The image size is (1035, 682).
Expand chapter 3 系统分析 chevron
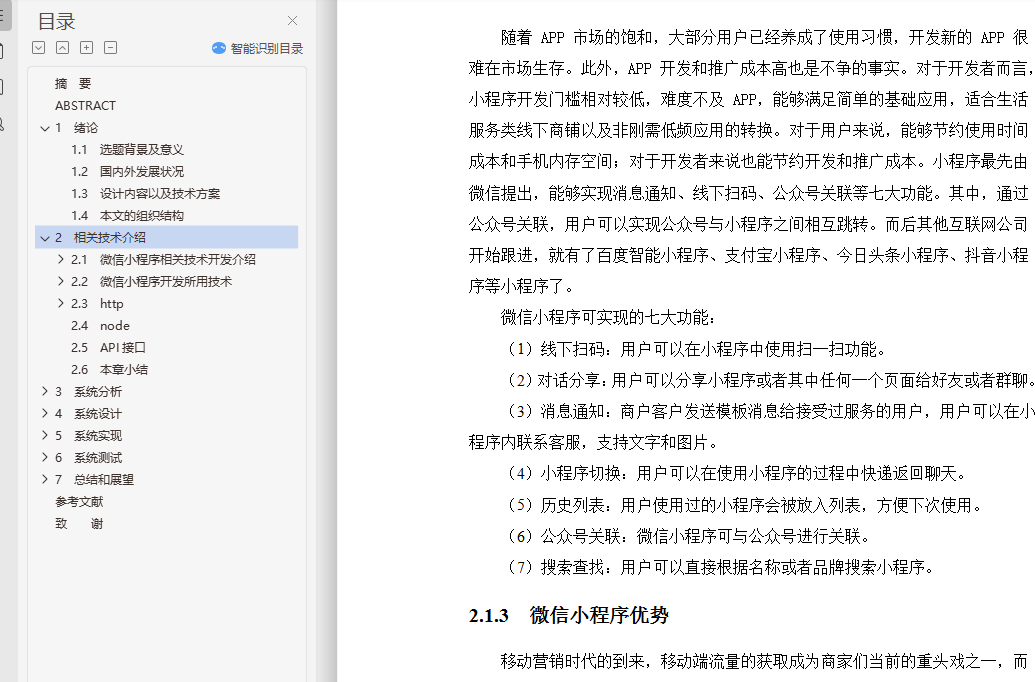(45, 392)
